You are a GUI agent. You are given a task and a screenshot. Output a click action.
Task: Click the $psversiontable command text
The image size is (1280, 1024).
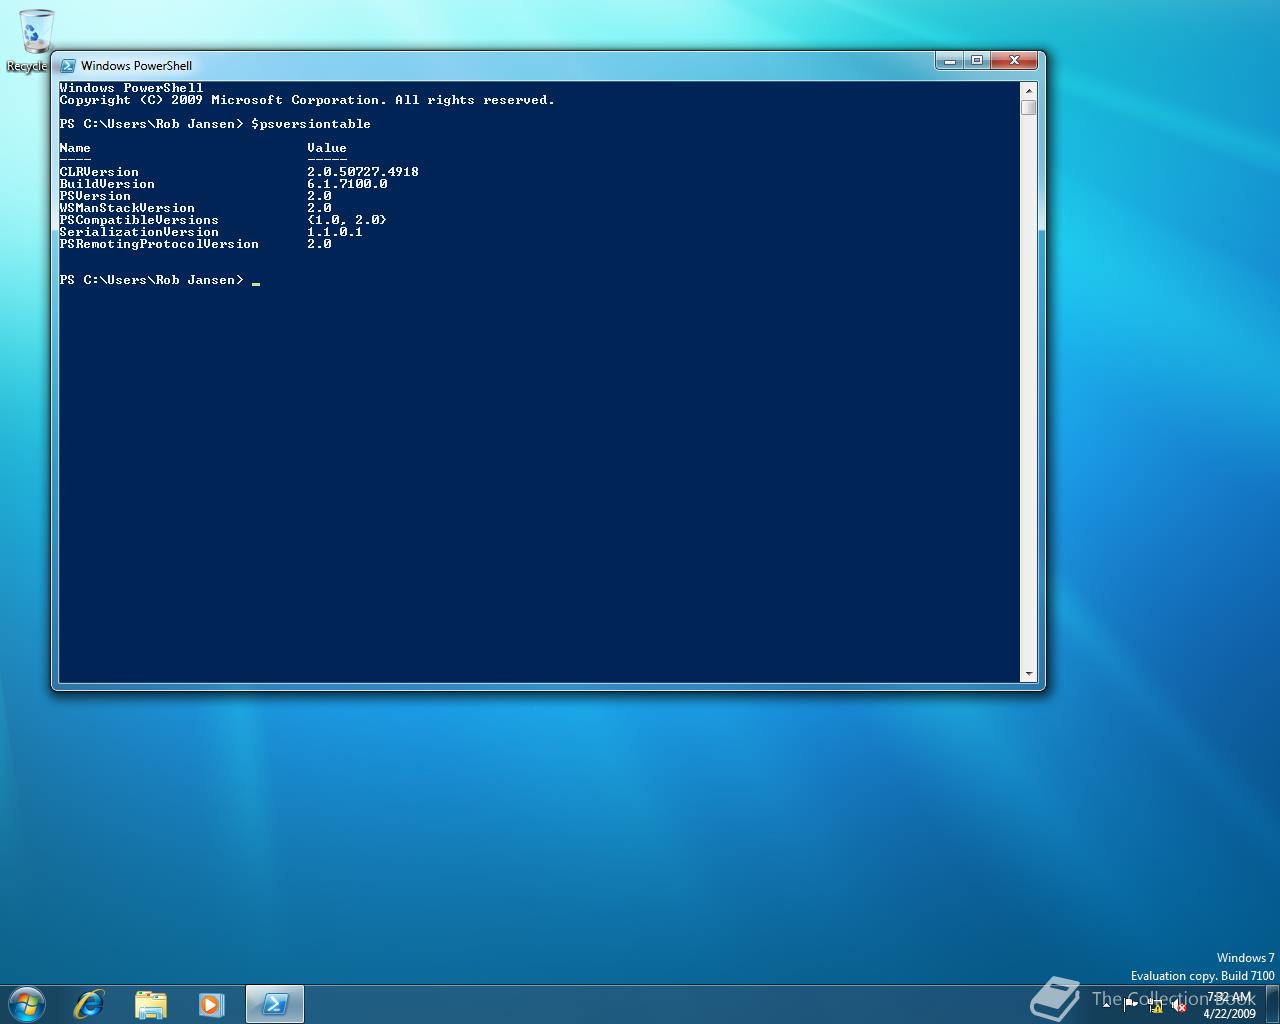point(311,124)
